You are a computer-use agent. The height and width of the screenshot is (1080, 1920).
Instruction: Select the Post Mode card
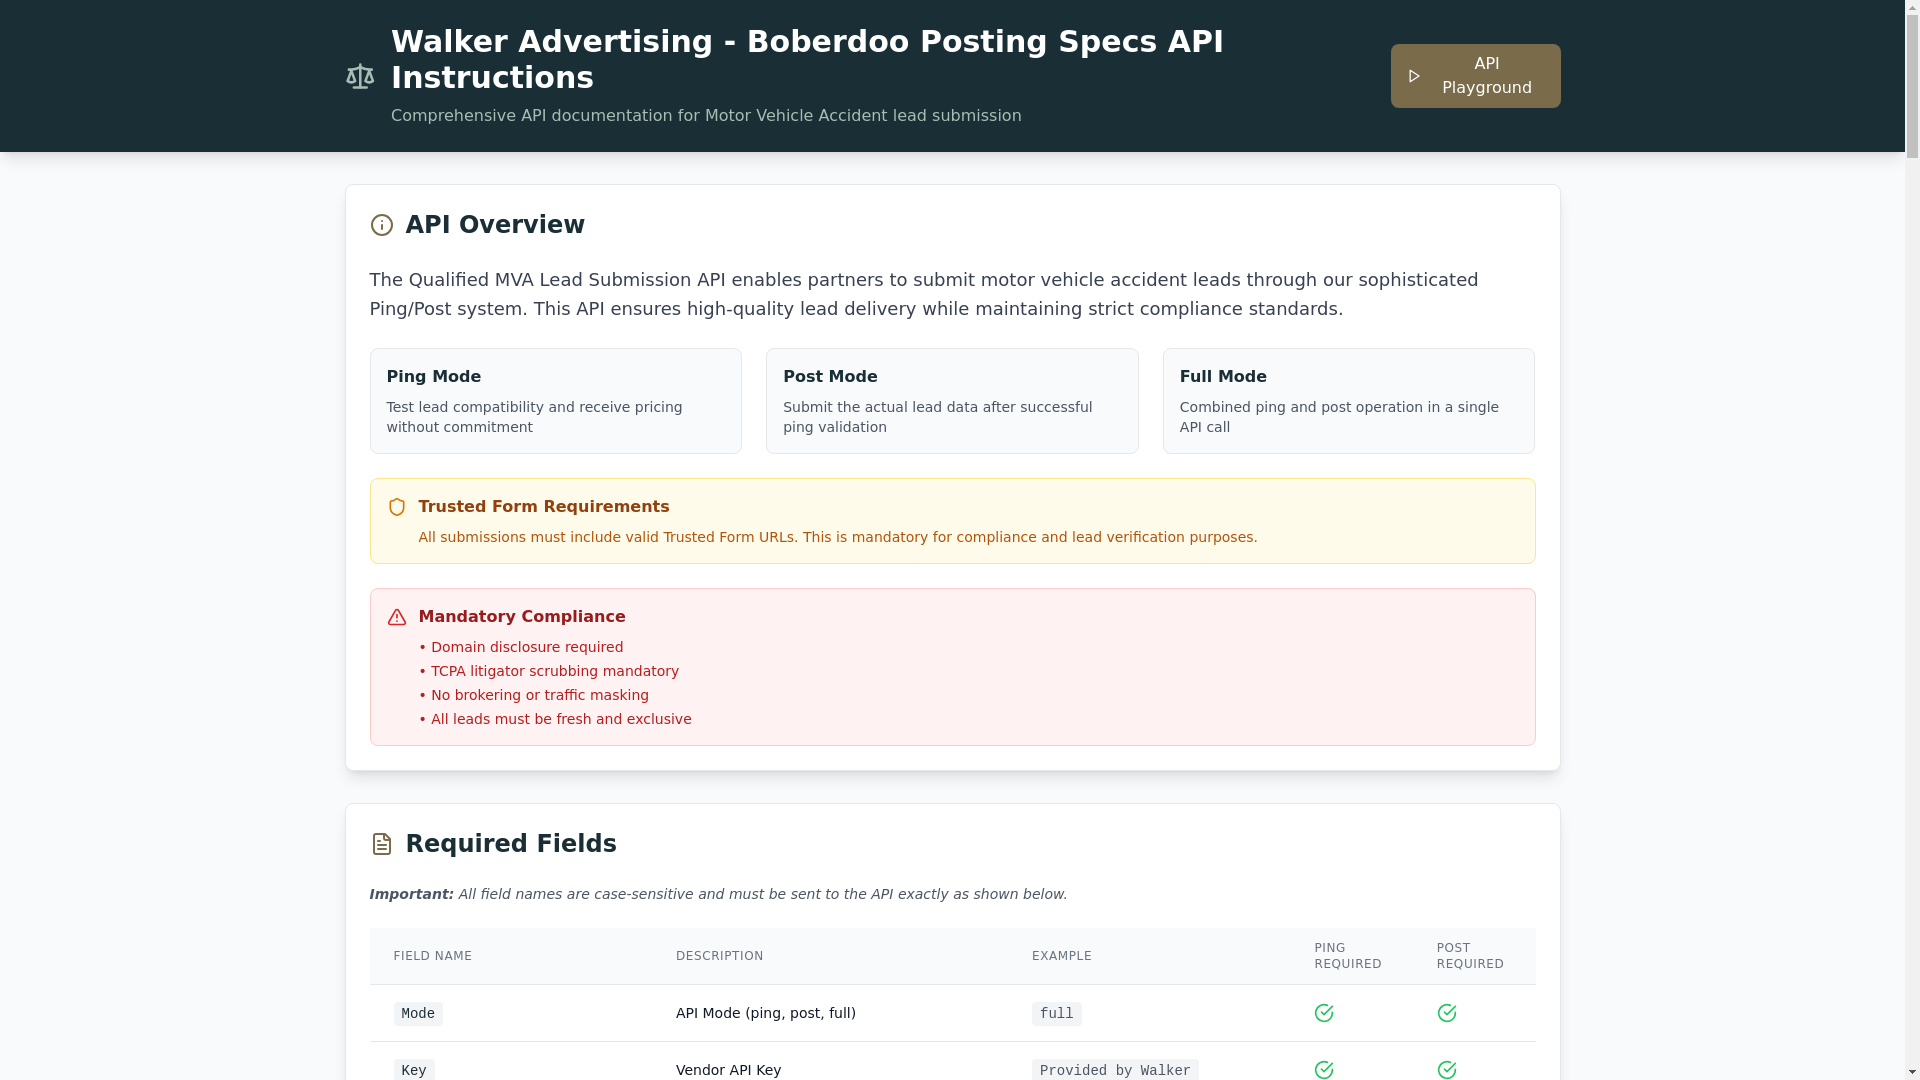point(952,401)
